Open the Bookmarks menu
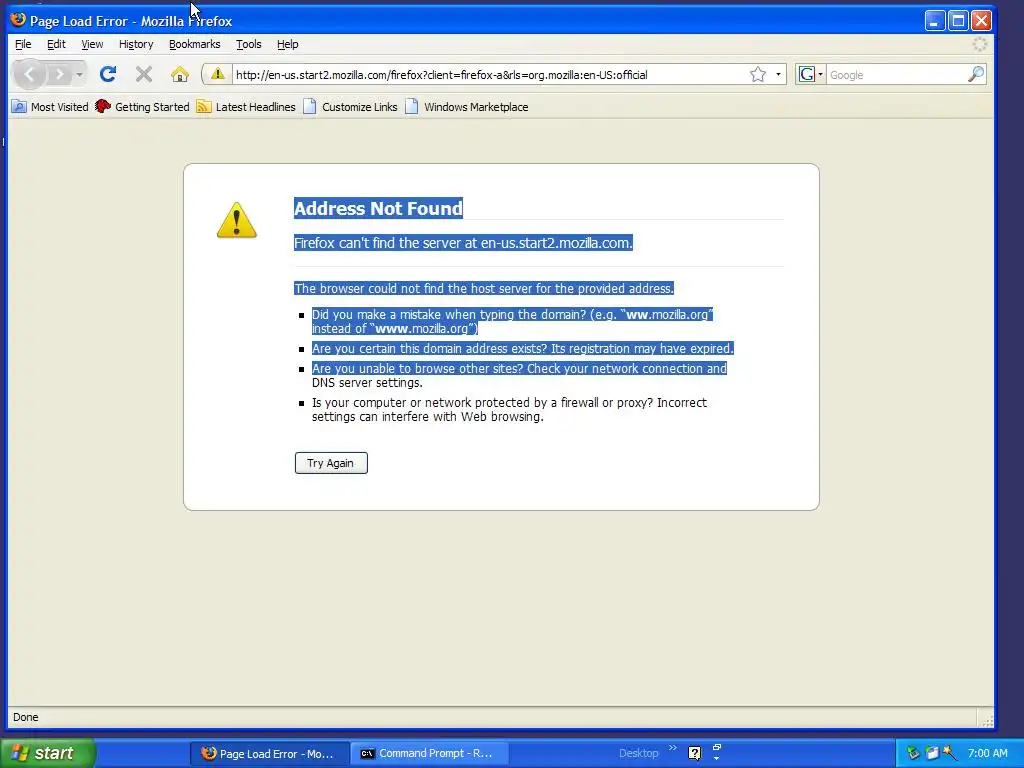The height and width of the screenshot is (768, 1024). [195, 44]
